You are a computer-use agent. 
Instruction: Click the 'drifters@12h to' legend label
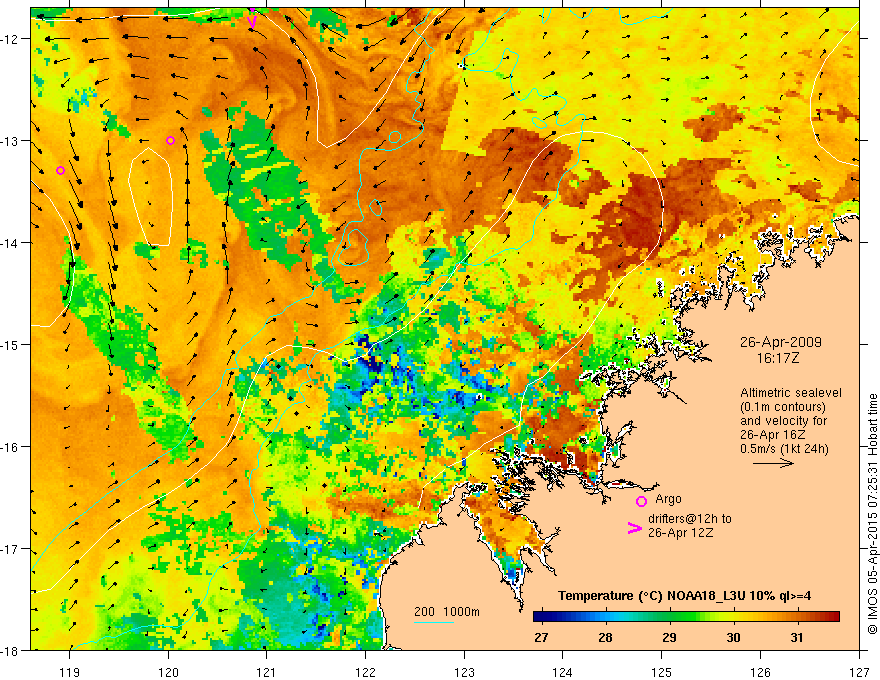coord(690,519)
